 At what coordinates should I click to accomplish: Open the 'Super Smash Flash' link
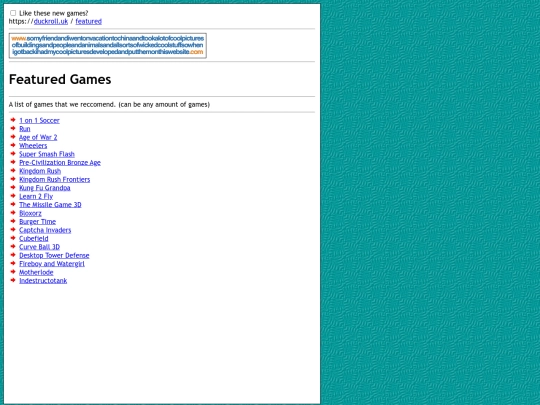[x=47, y=154]
